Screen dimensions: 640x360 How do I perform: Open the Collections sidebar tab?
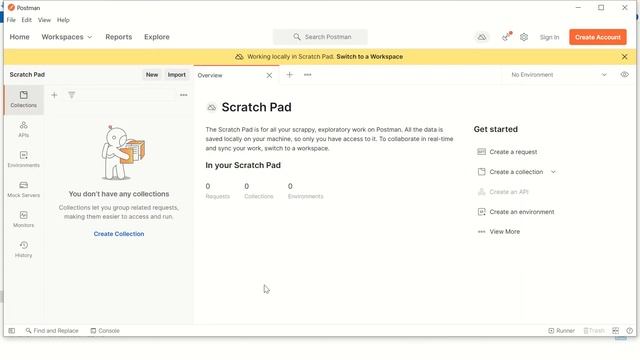pyautogui.click(x=24, y=99)
